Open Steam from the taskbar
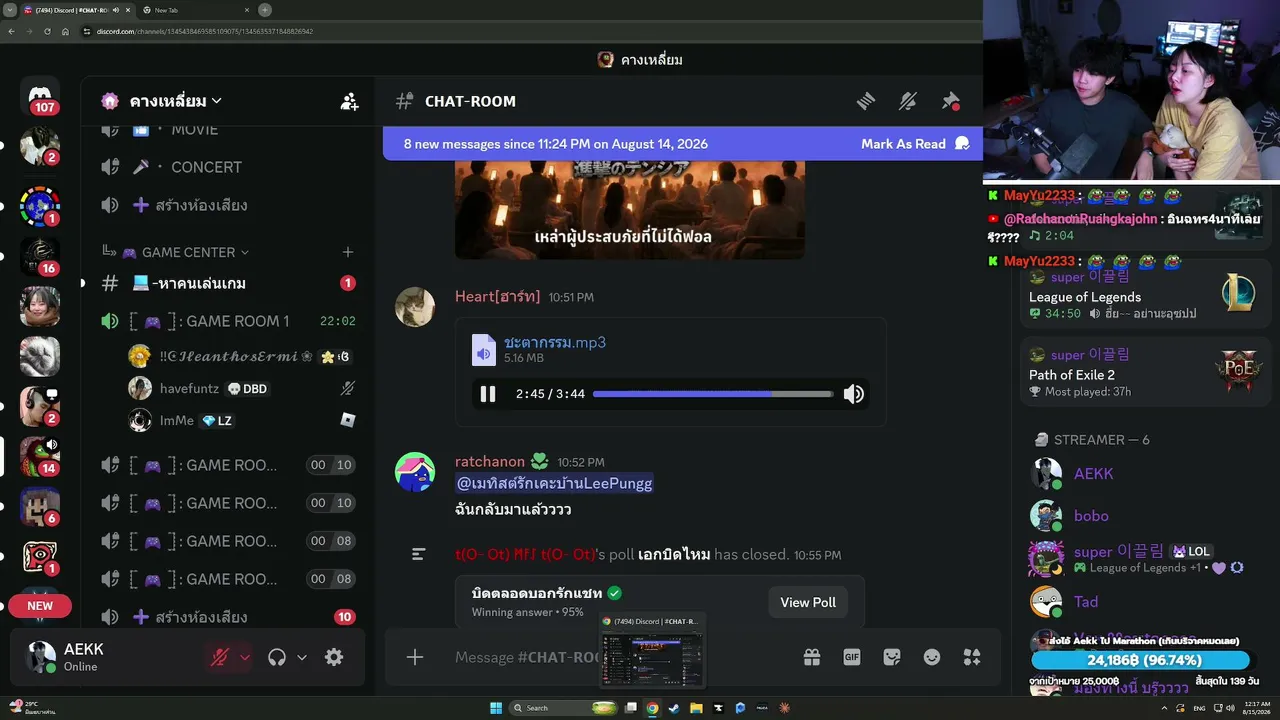This screenshot has height=720, width=1280. click(674, 708)
